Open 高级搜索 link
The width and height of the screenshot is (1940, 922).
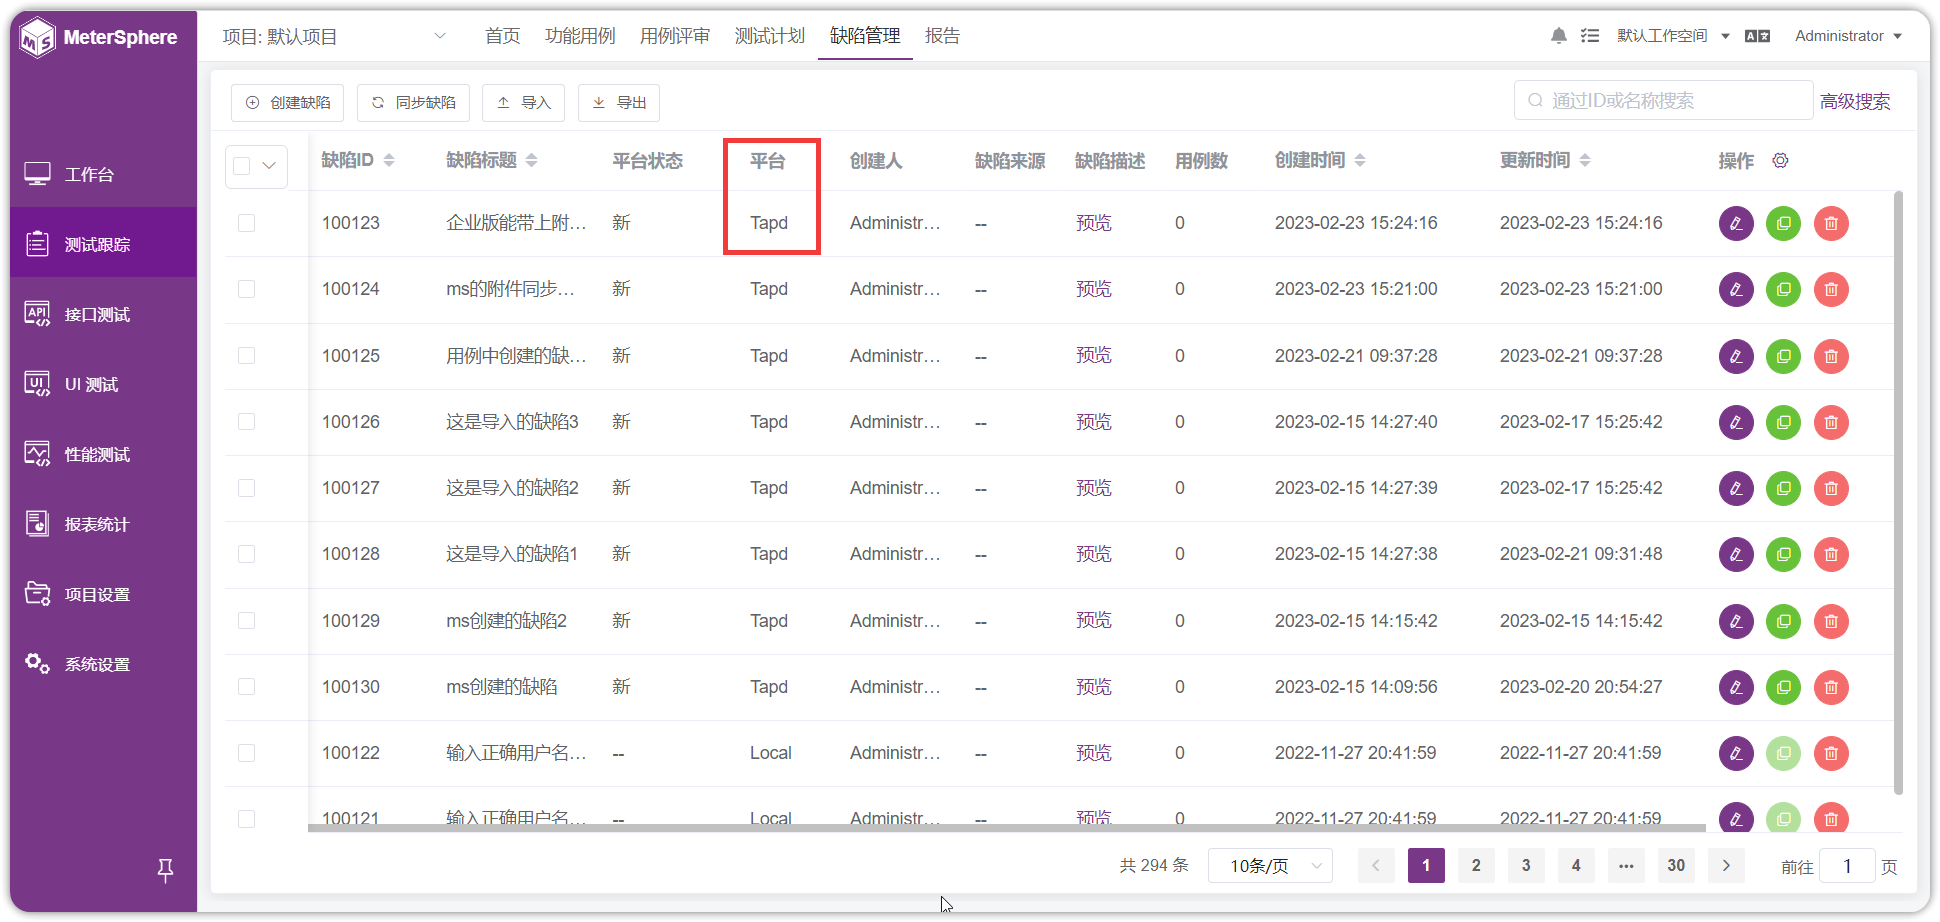pos(1855,101)
